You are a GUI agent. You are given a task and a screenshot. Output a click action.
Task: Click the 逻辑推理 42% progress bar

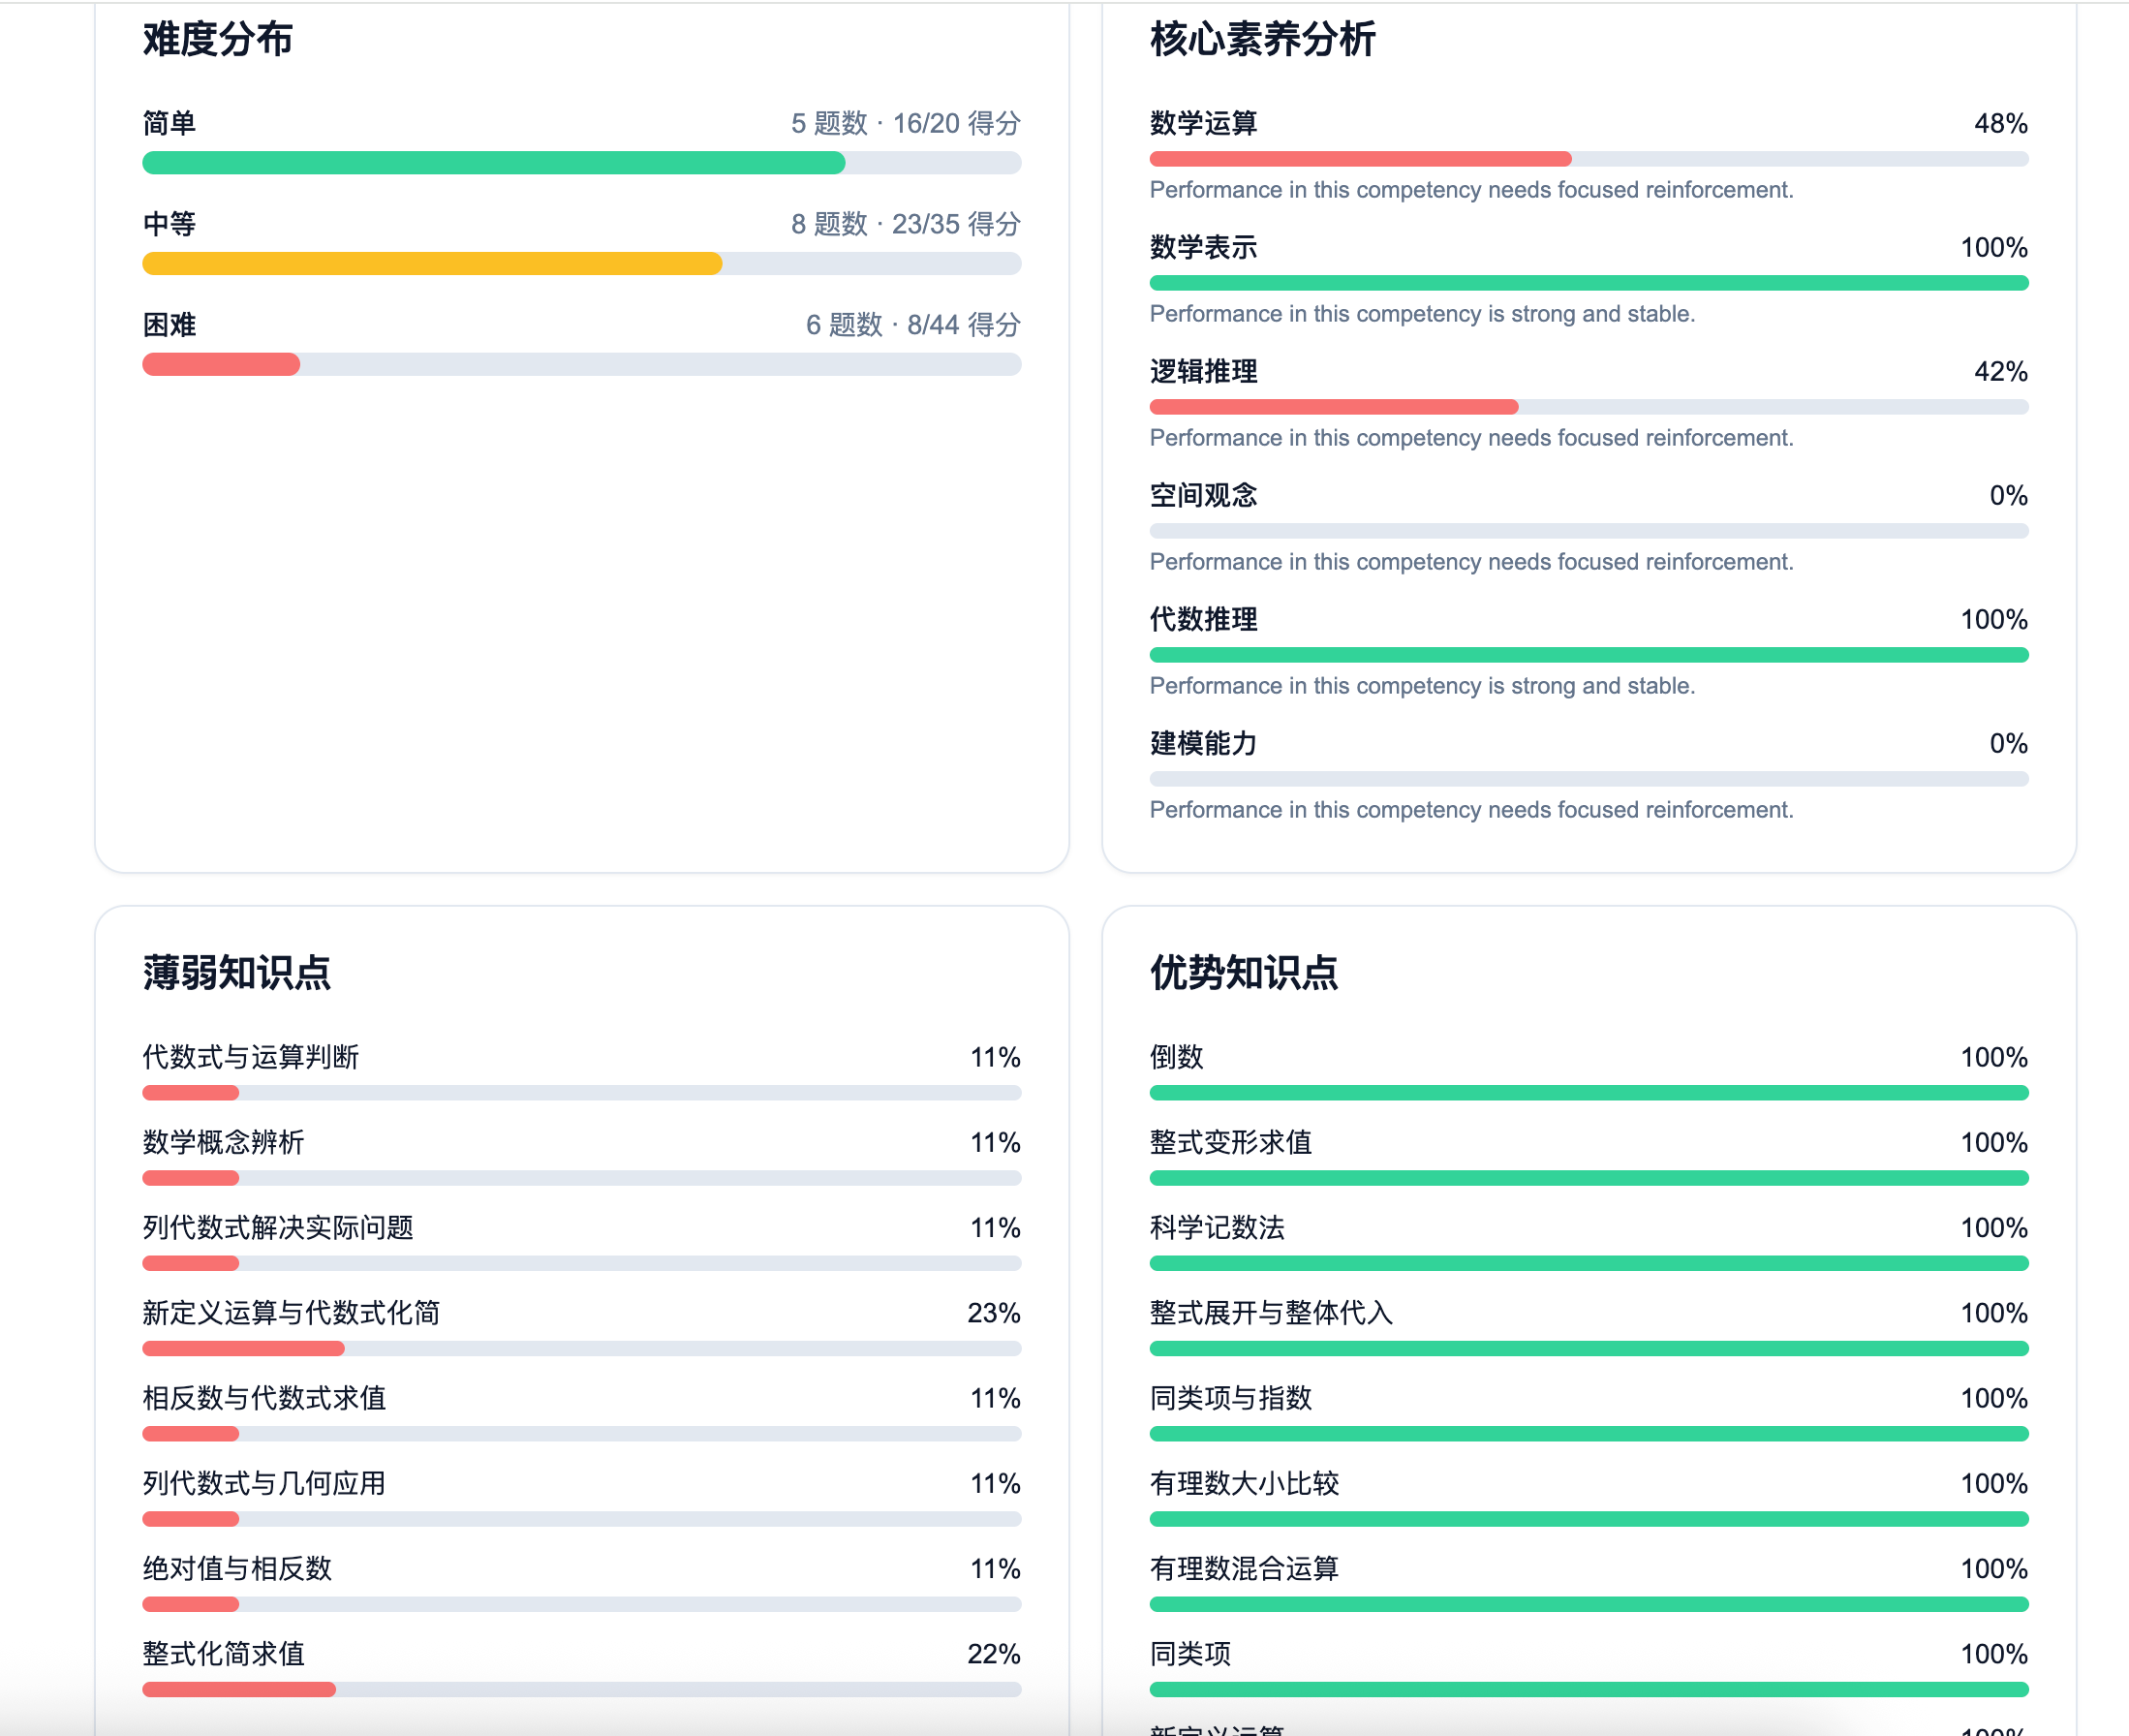click(x=1588, y=407)
